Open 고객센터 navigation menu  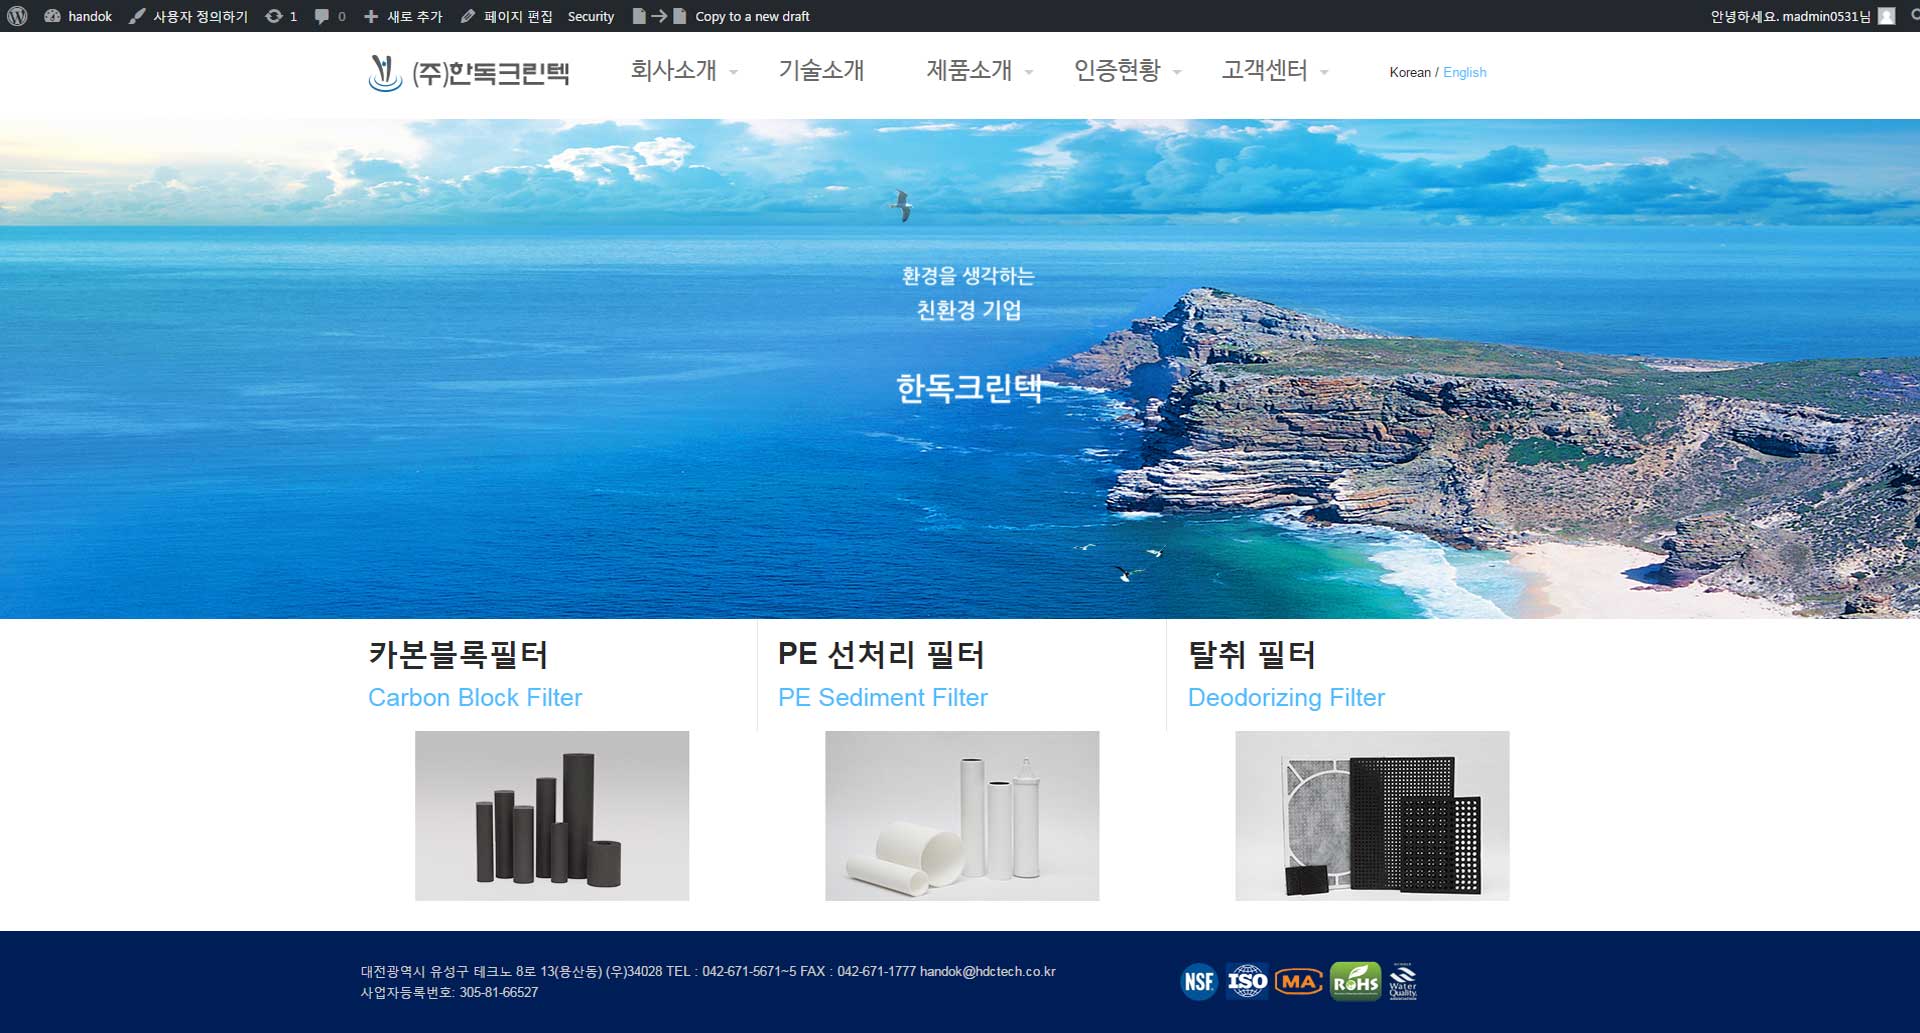click(x=1264, y=70)
